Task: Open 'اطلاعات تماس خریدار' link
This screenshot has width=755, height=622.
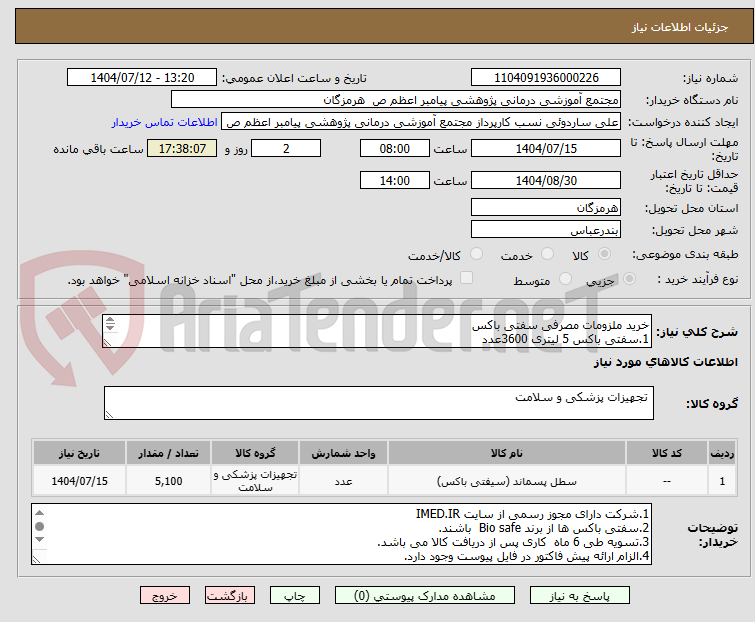Action: tap(165, 122)
